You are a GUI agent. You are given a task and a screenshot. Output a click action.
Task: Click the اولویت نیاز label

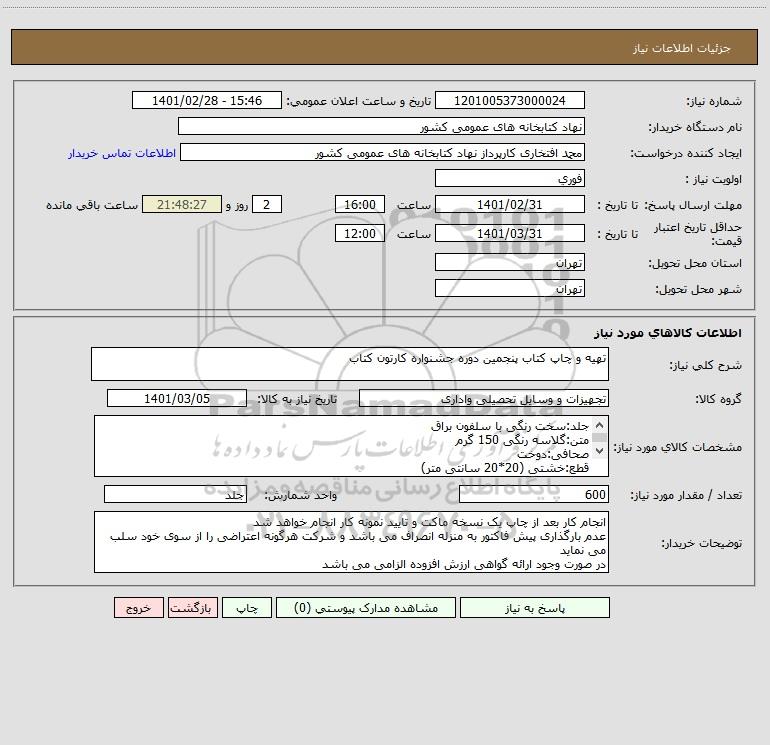[x=714, y=179]
